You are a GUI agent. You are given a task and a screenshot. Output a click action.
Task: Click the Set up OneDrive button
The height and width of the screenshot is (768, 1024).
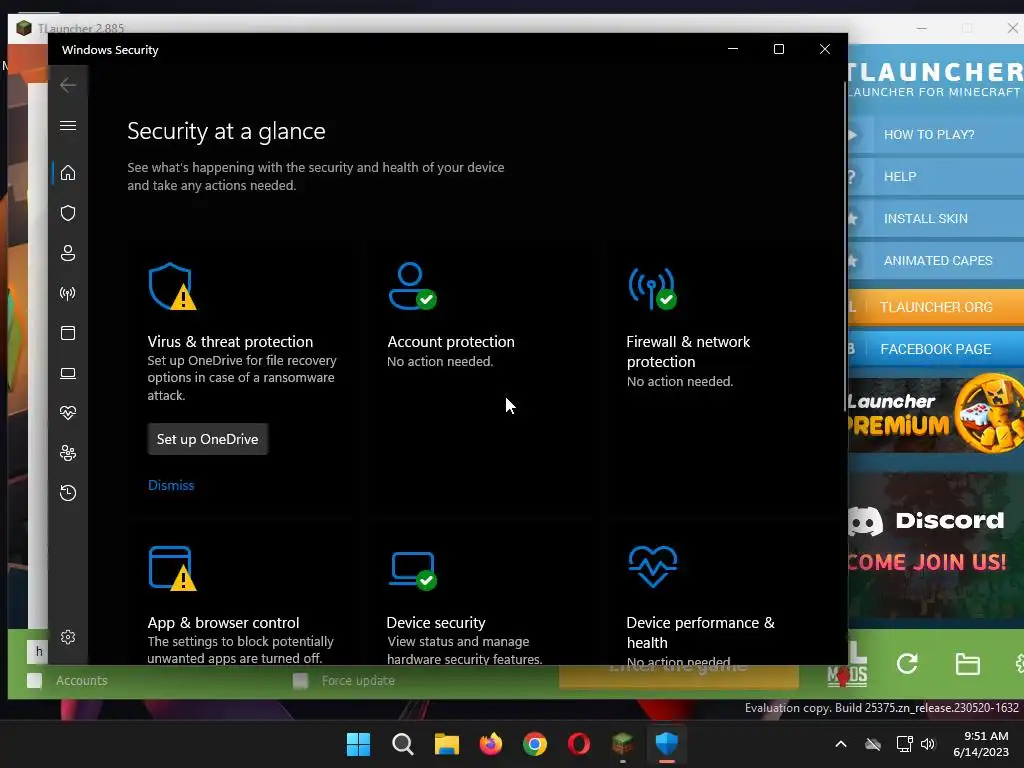pos(208,439)
